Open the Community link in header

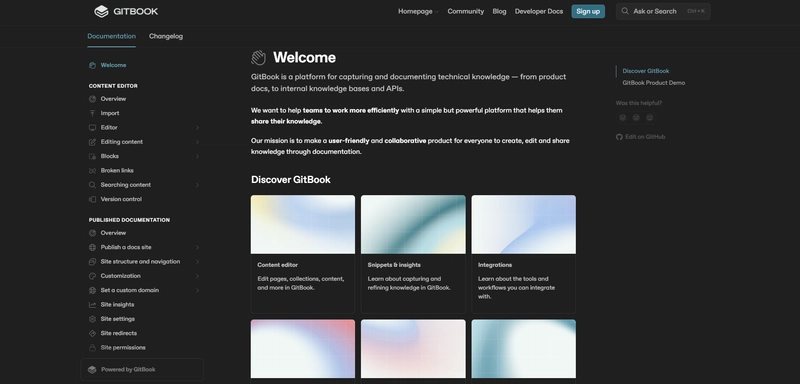click(465, 11)
